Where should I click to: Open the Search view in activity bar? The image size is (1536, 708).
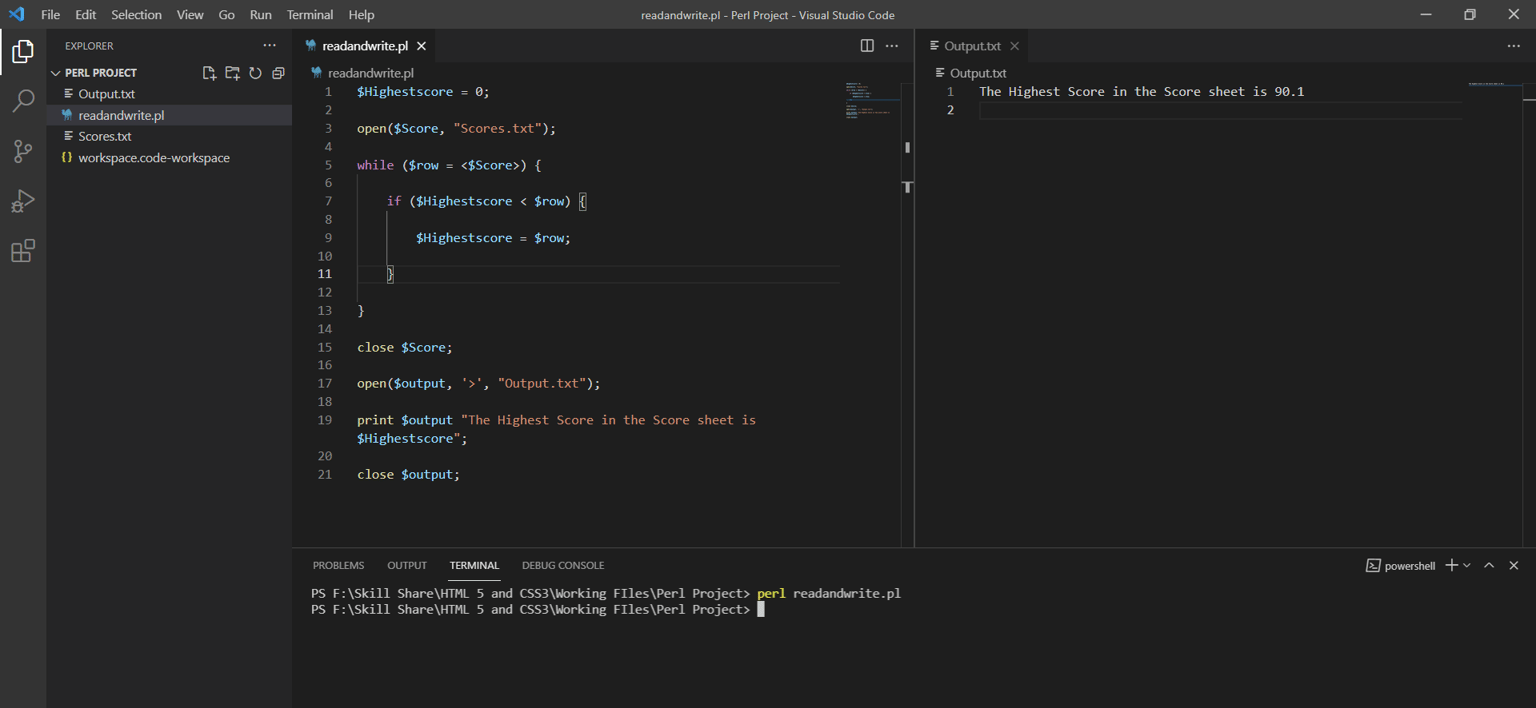[x=23, y=101]
